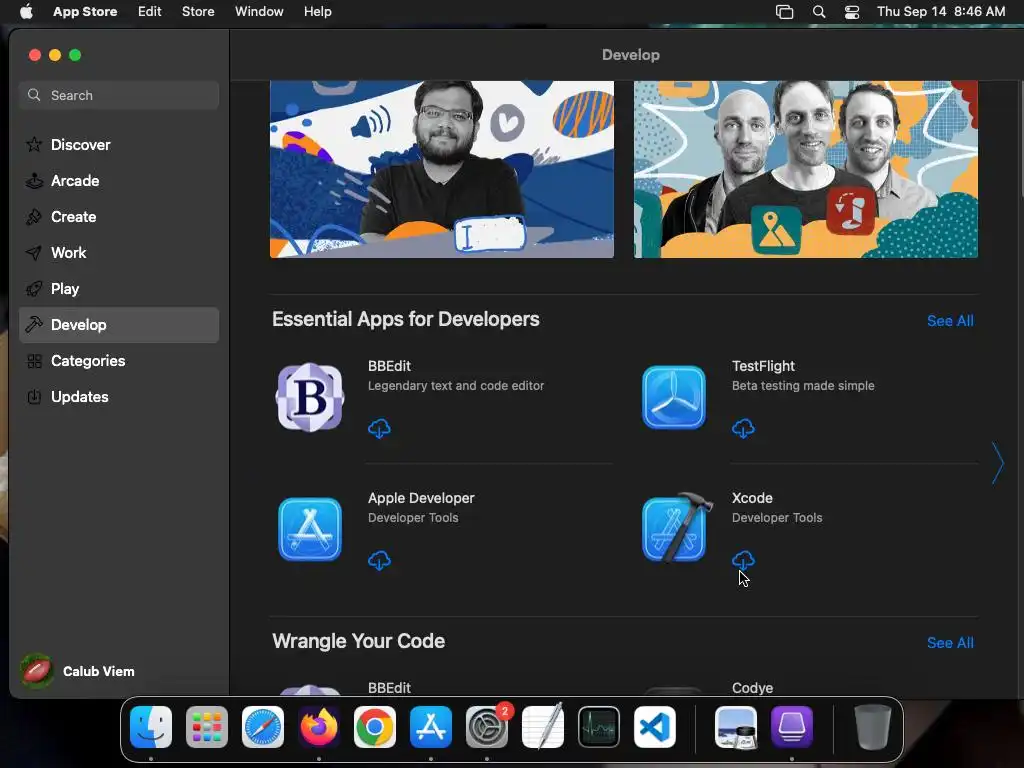Open the featured story with bearded man

coord(441,169)
